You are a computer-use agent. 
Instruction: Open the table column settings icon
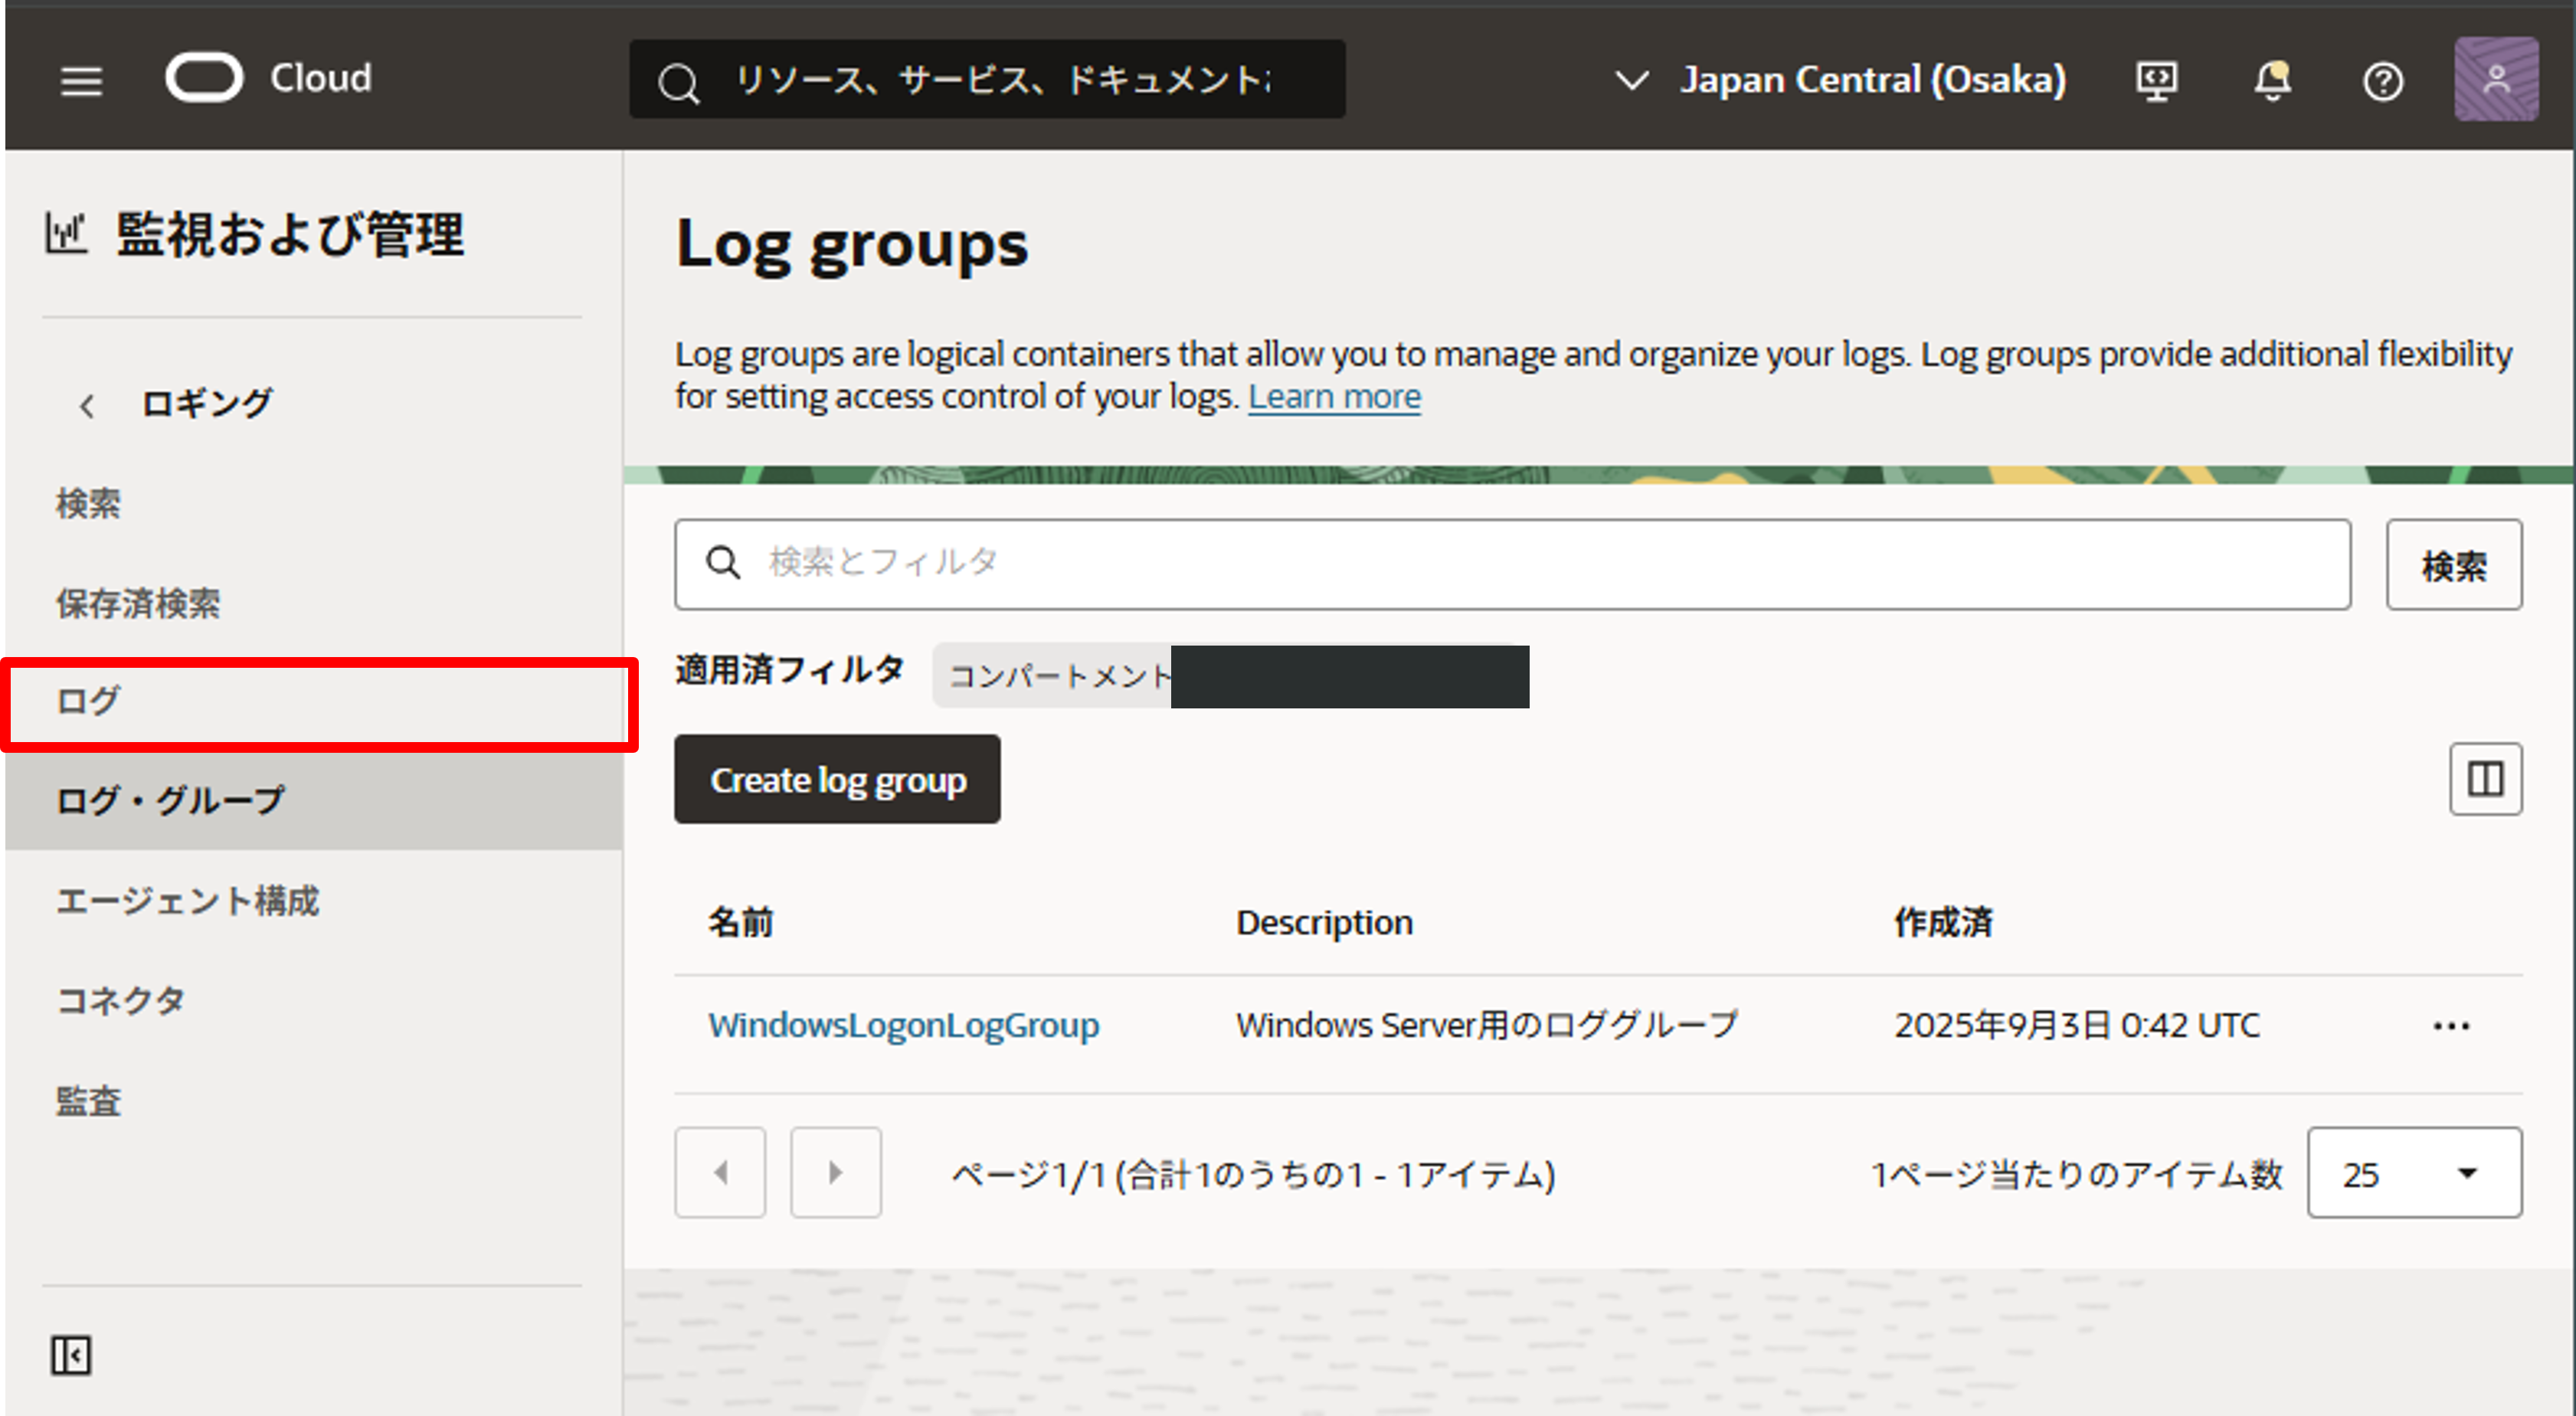pyautogui.click(x=2485, y=779)
